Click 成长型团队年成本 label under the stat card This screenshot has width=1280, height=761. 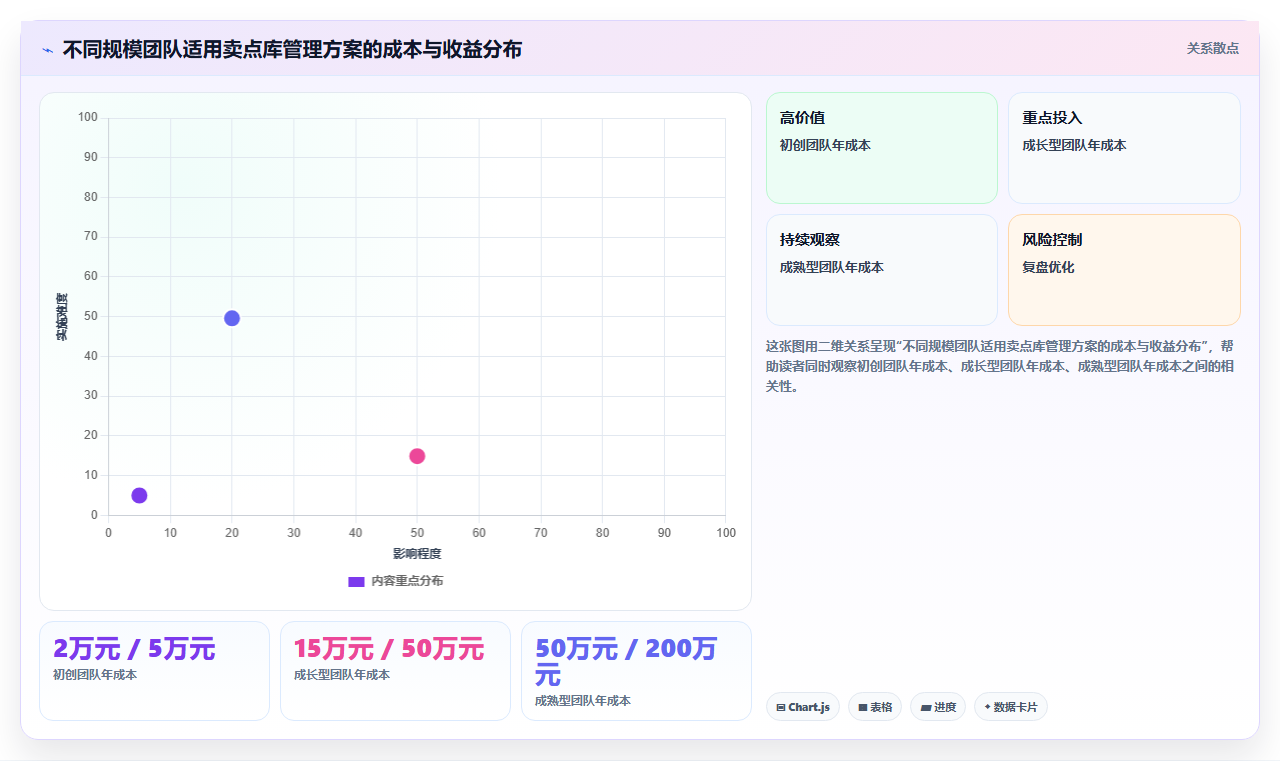(x=342, y=675)
